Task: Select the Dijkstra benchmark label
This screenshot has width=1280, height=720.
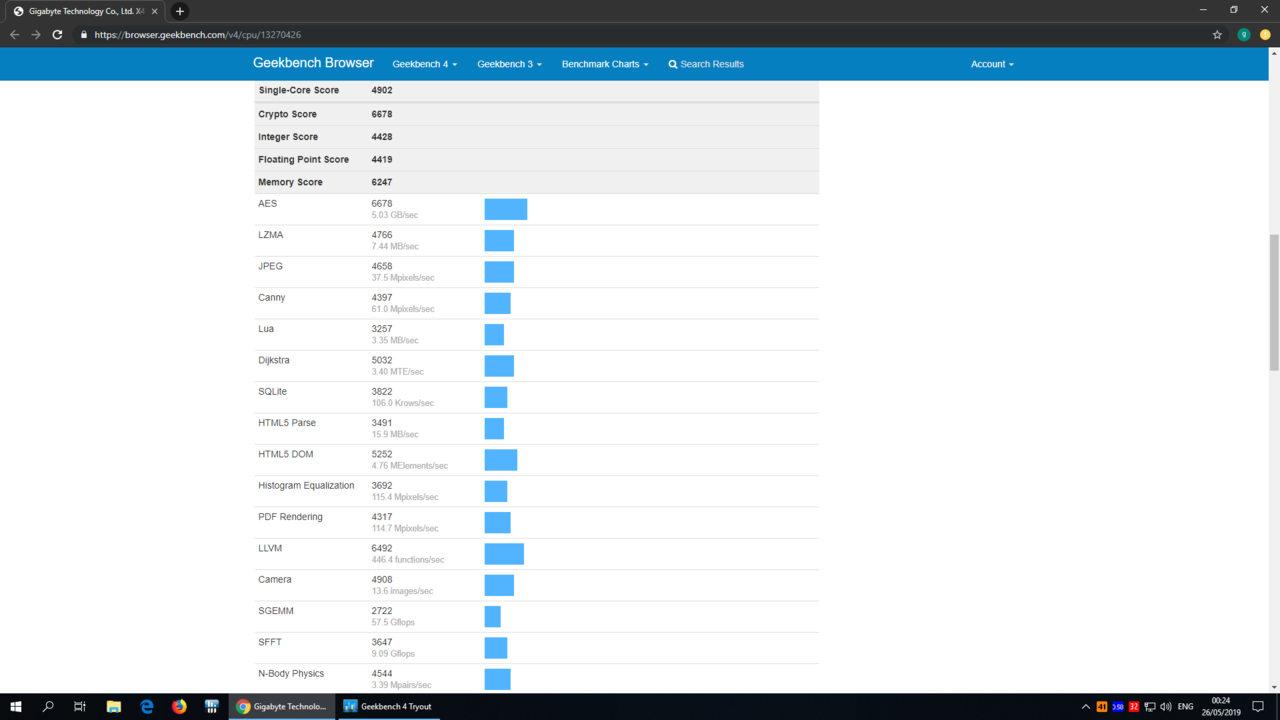Action: pyautogui.click(x=273, y=360)
